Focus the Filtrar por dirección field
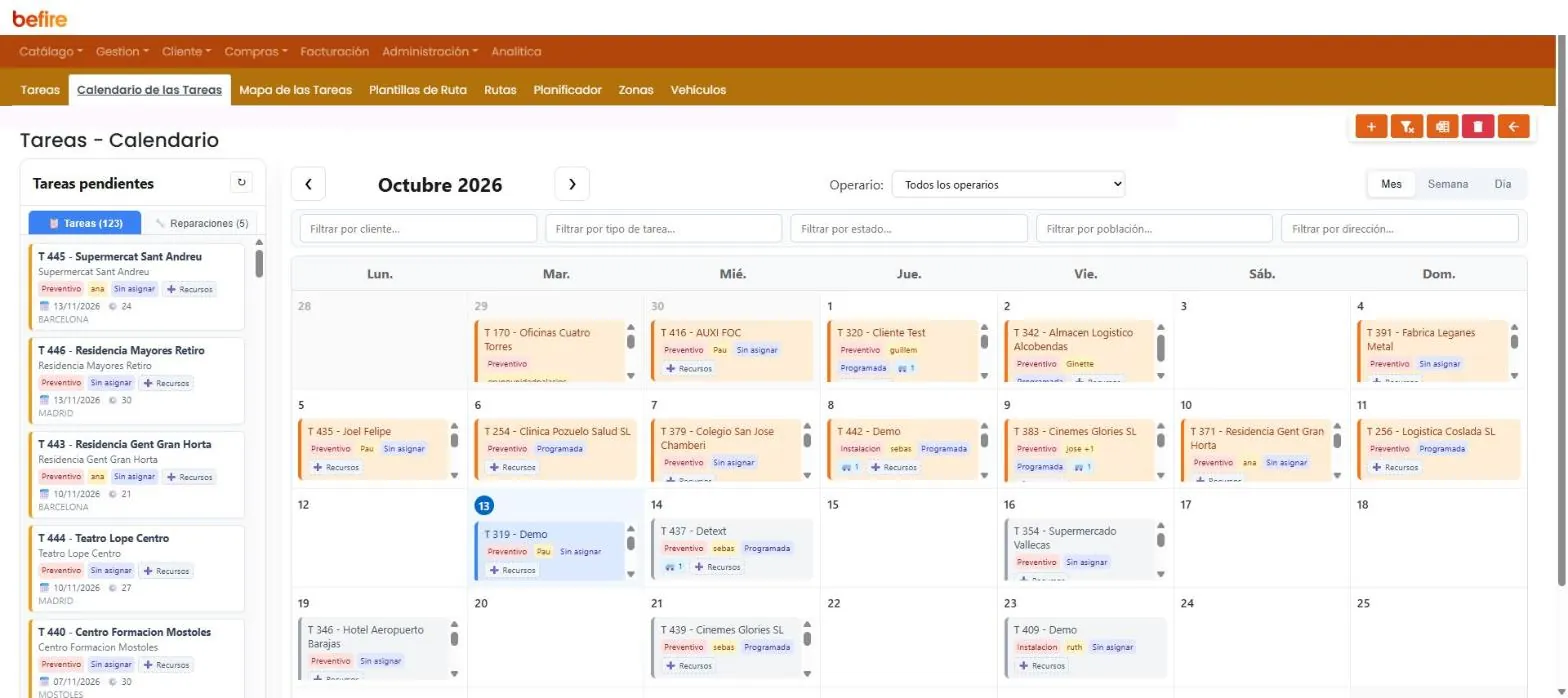 (1400, 229)
